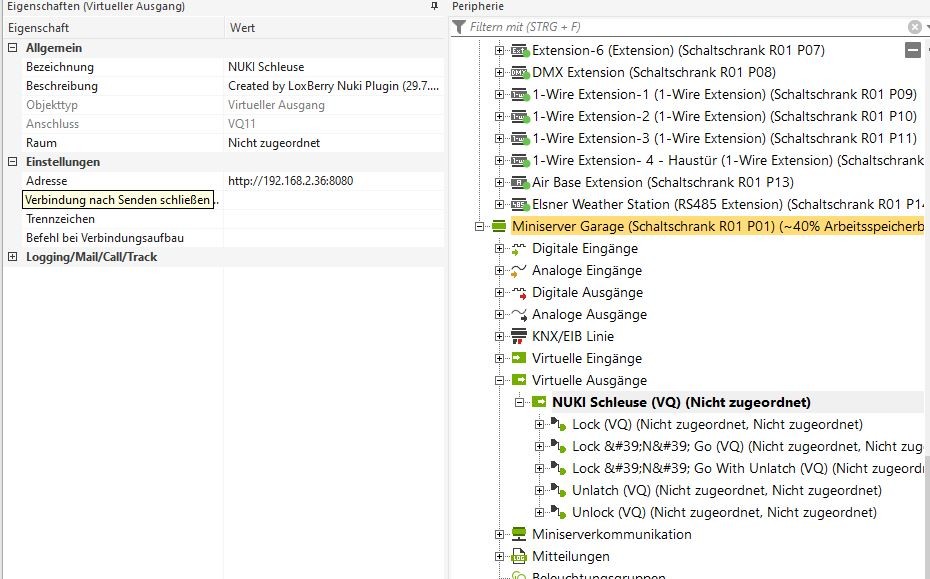Click the KNX/EIB Linie icon
930x579 pixels.
click(519, 336)
